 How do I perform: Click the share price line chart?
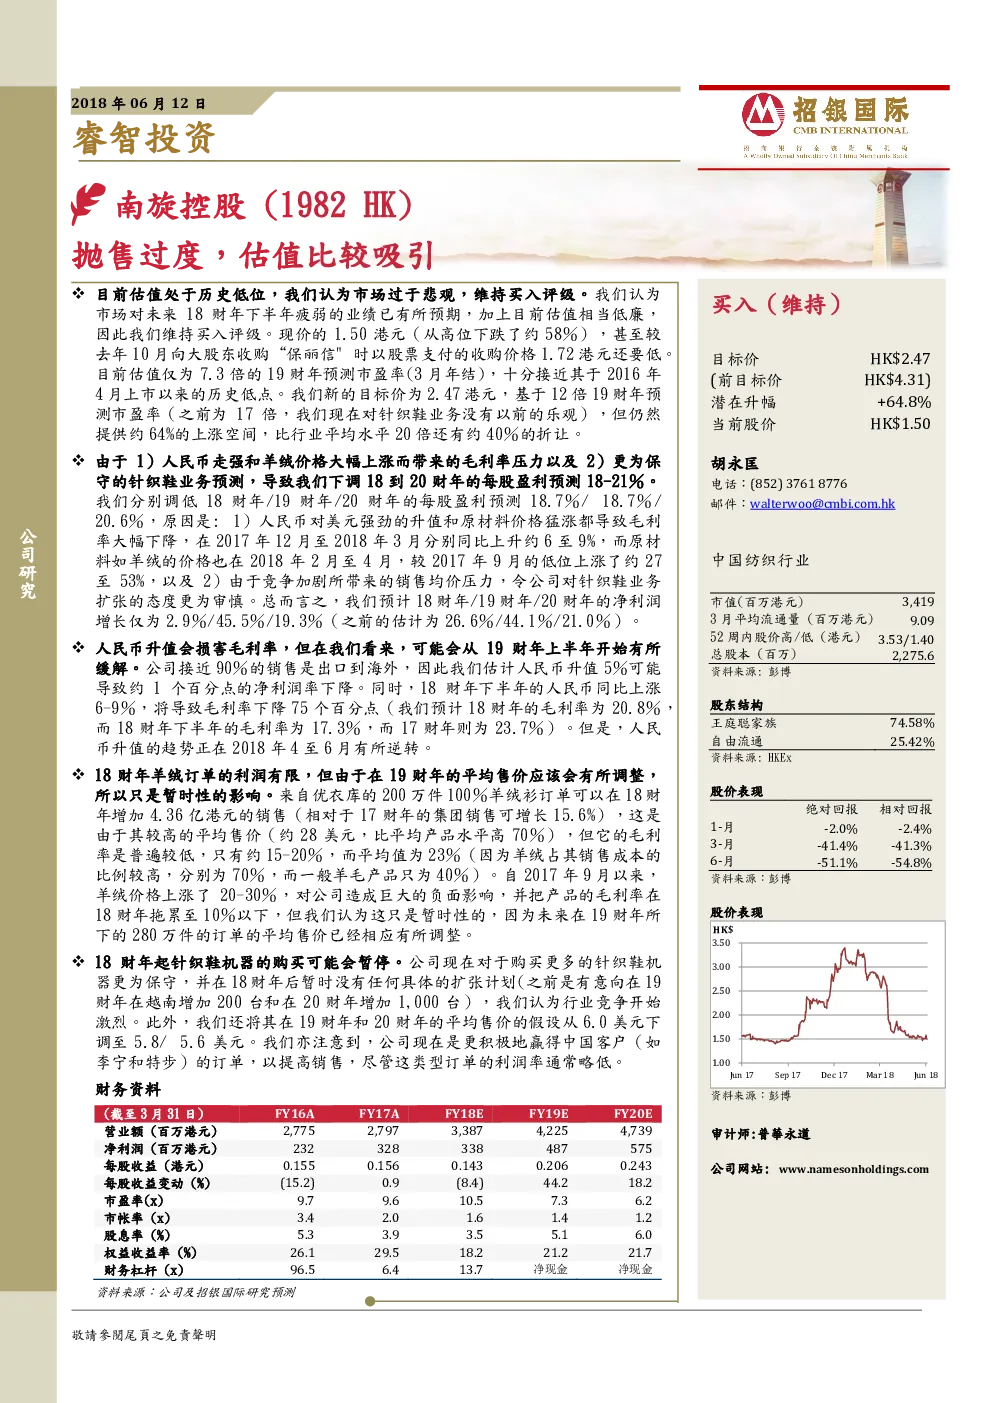point(827,1004)
